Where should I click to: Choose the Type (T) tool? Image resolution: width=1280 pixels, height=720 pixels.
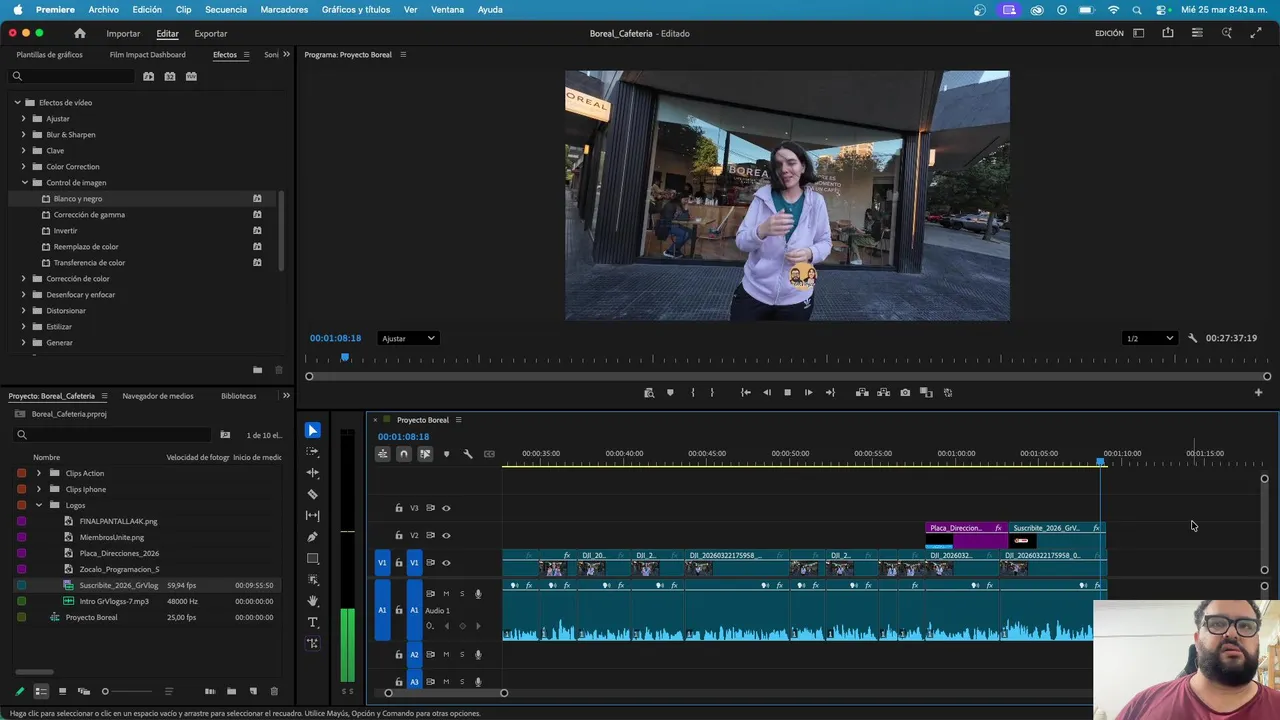coord(313,622)
